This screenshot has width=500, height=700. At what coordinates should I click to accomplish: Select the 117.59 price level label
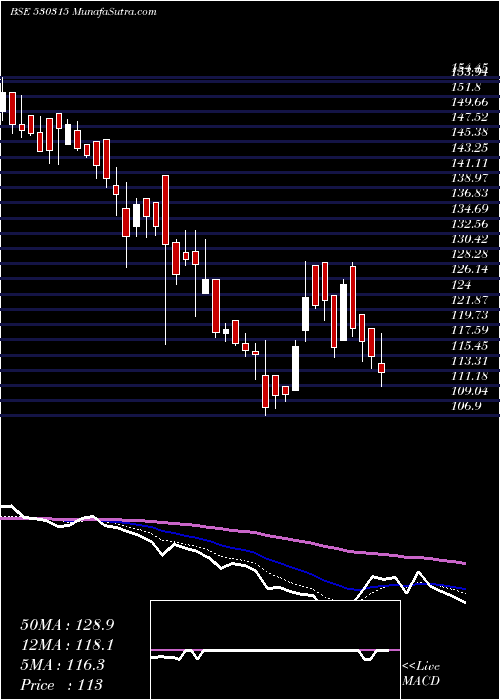[x=469, y=330]
